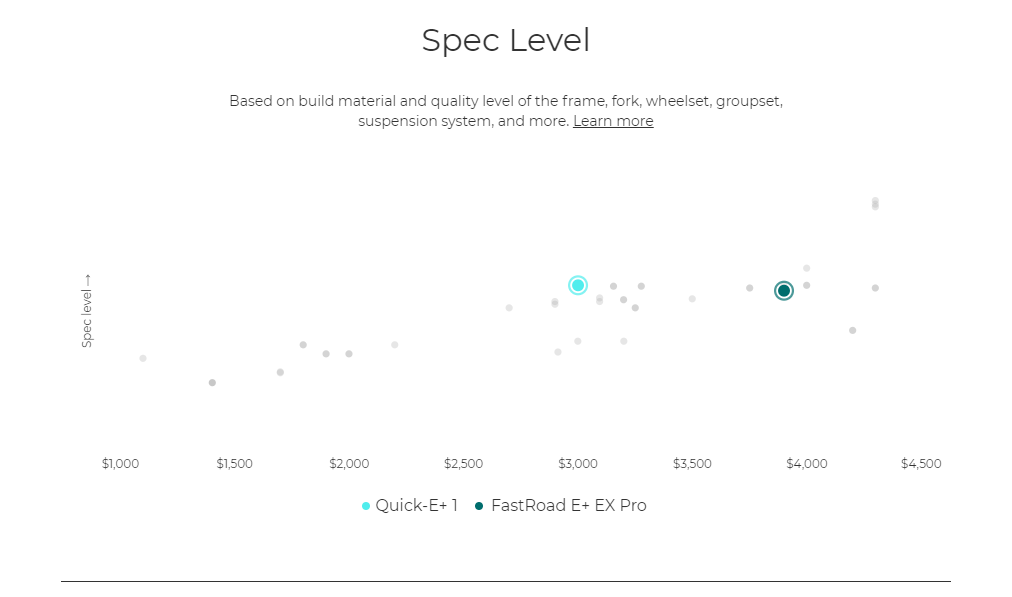Click the gray dot at $3,500

click(x=692, y=298)
